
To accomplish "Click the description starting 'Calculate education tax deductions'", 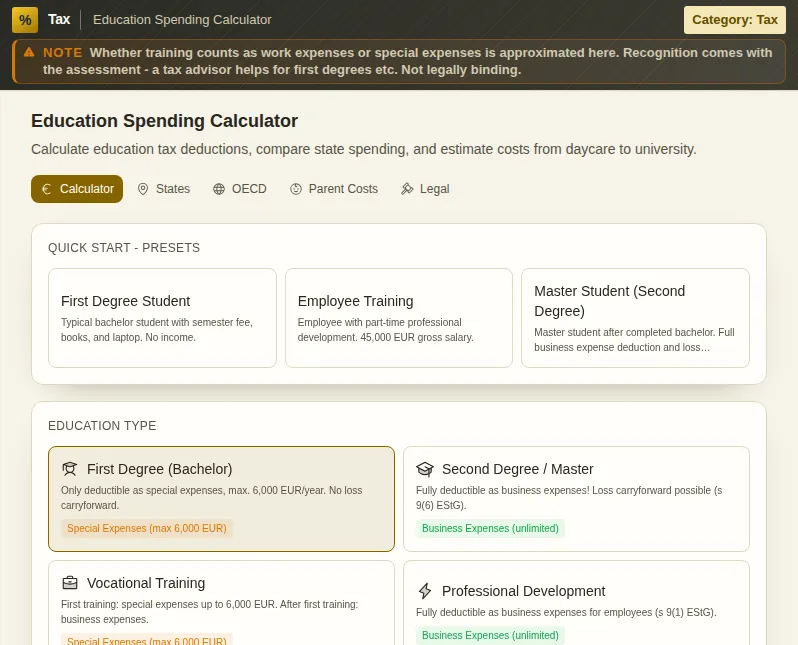I will pyautogui.click(x=363, y=149).
